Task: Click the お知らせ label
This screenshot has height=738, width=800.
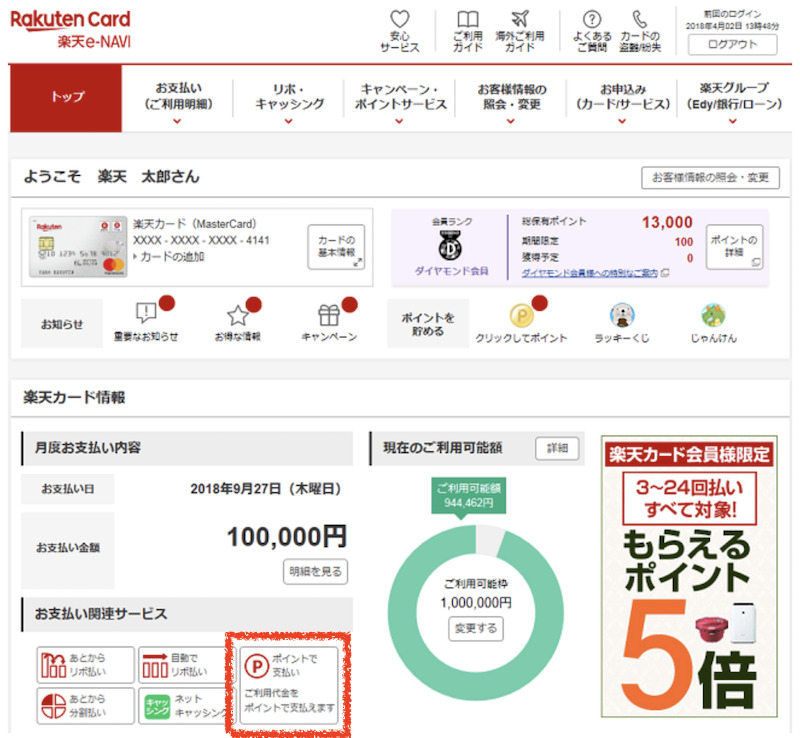Action: pyautogui.click(x=62, y=324)
